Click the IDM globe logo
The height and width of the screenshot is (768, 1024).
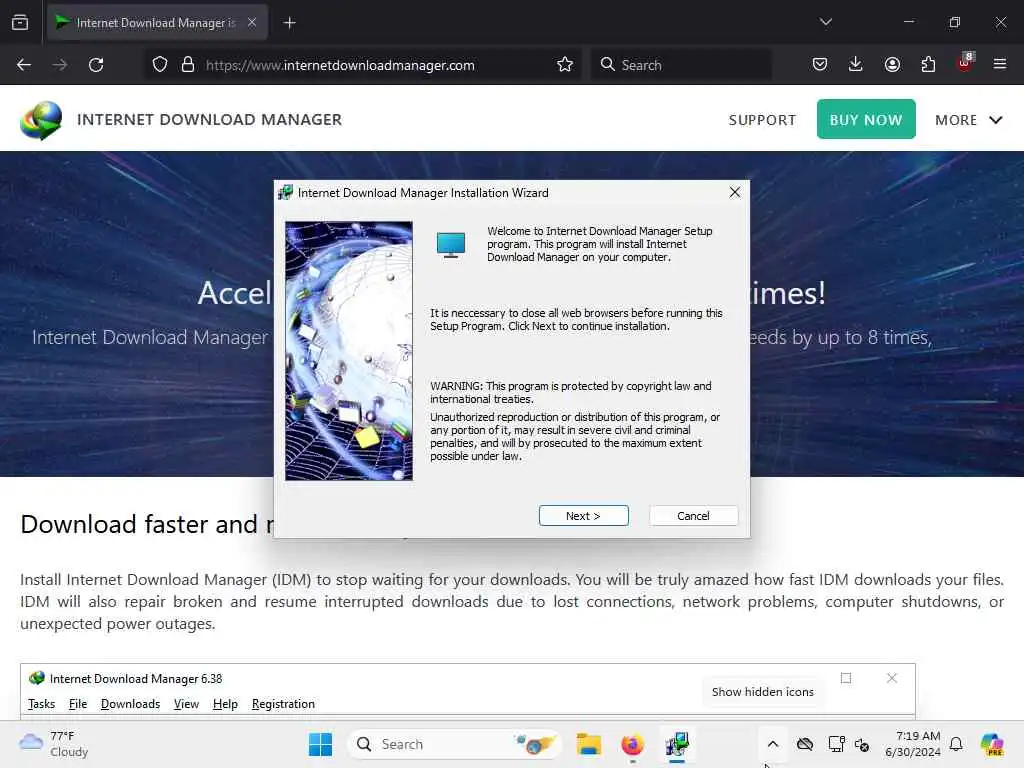click(x=41, y=120)
